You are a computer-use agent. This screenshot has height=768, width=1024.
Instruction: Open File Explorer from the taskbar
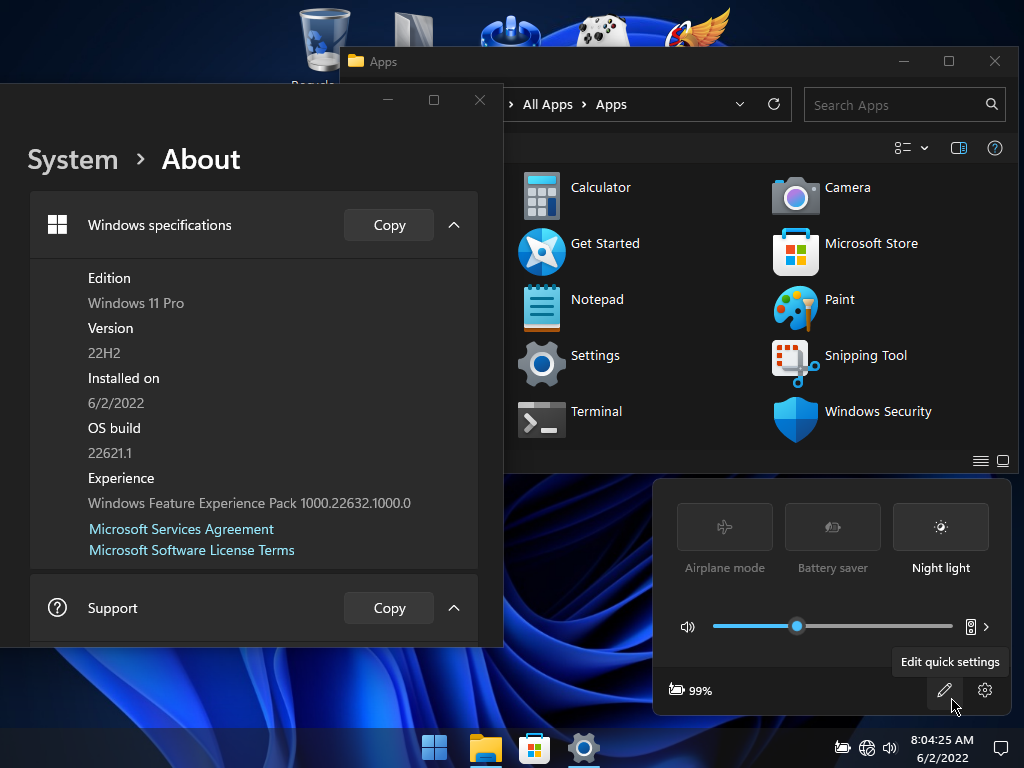[485, 748]
